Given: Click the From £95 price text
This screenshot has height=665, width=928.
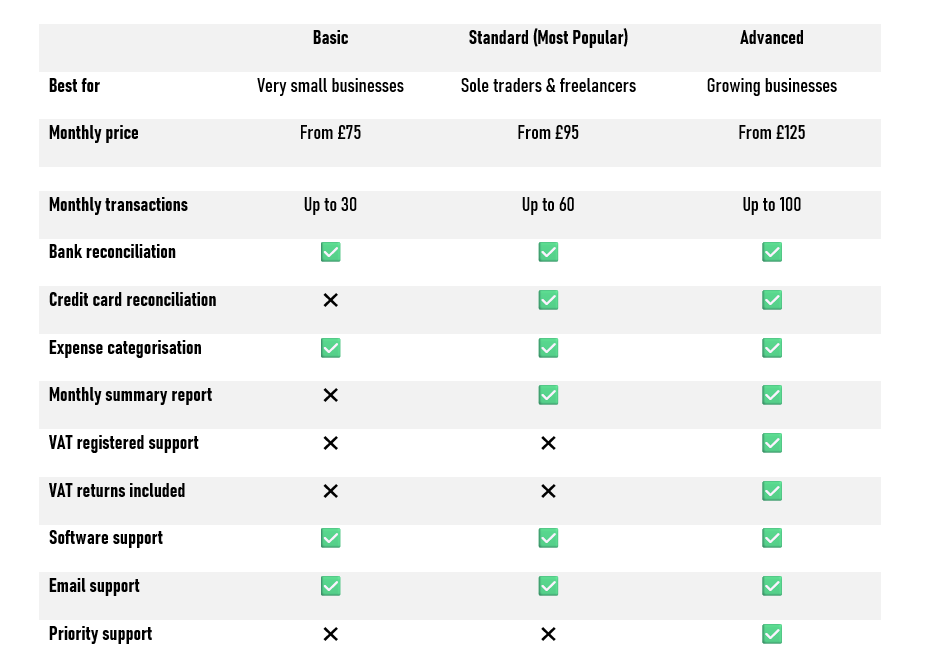Looking at the screenshot, I should tap(548, 133).
